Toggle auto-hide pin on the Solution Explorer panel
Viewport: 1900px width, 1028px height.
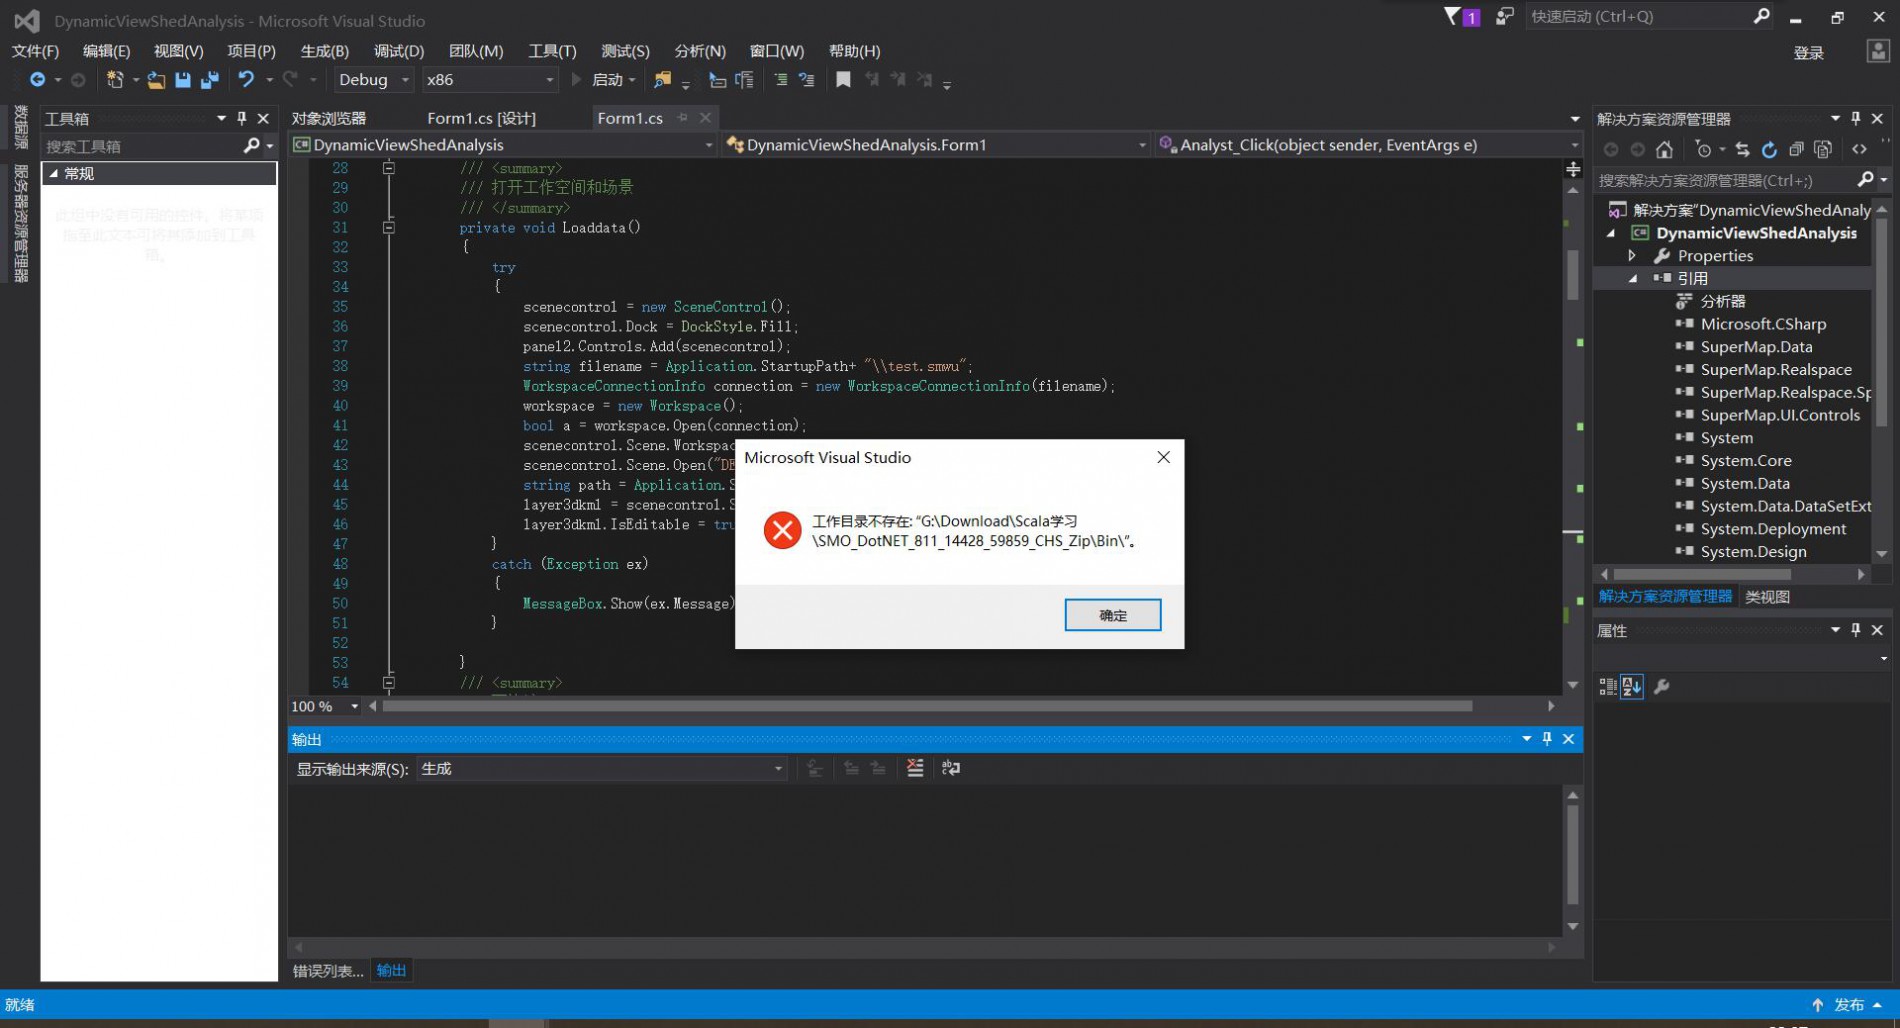pyautogui.click(x=1855, y=119)
